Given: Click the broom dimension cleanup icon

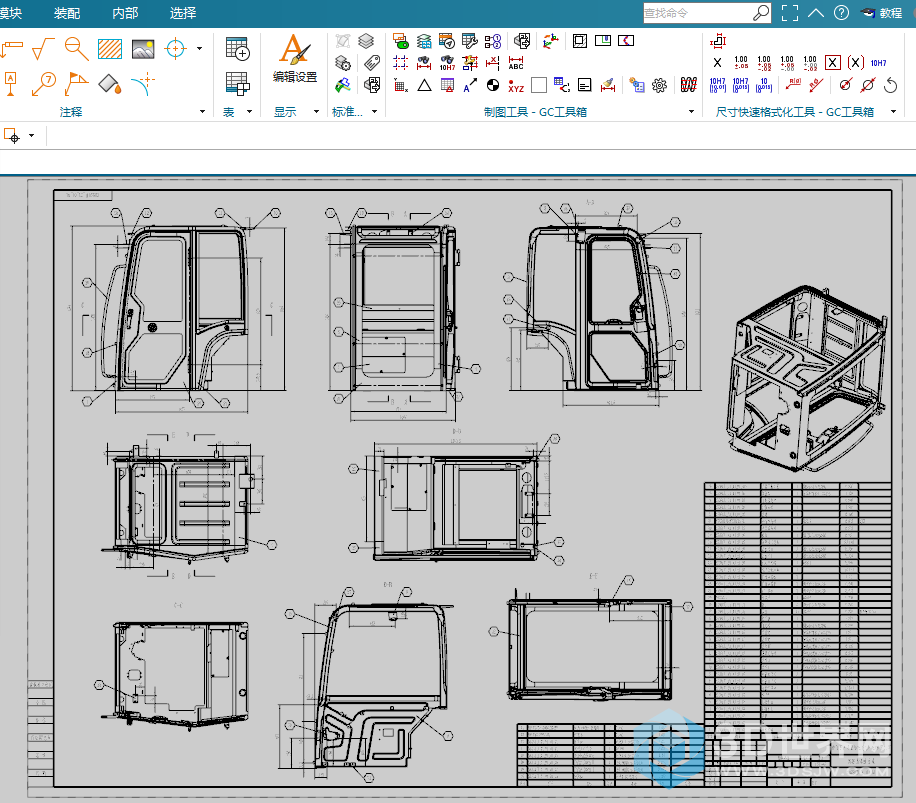Looking at the screenshot, I should click(608, 85).
